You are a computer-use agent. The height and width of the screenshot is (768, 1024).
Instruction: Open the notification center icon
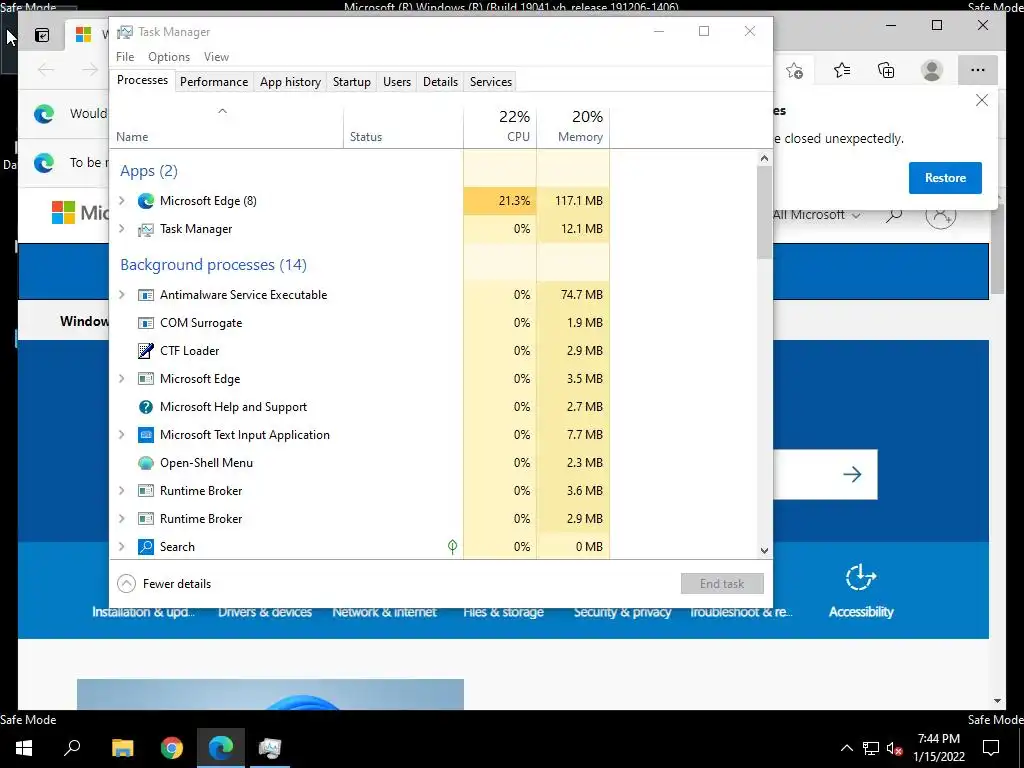pos(991,748)
